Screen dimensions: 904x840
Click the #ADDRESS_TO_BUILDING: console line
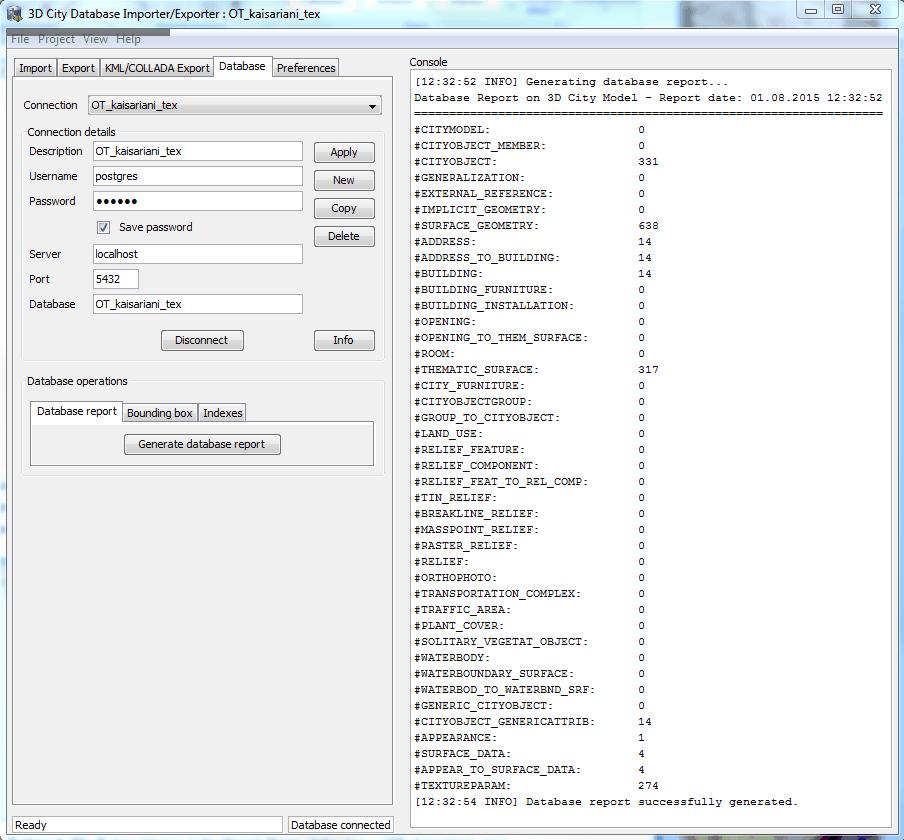coord(533,258)
